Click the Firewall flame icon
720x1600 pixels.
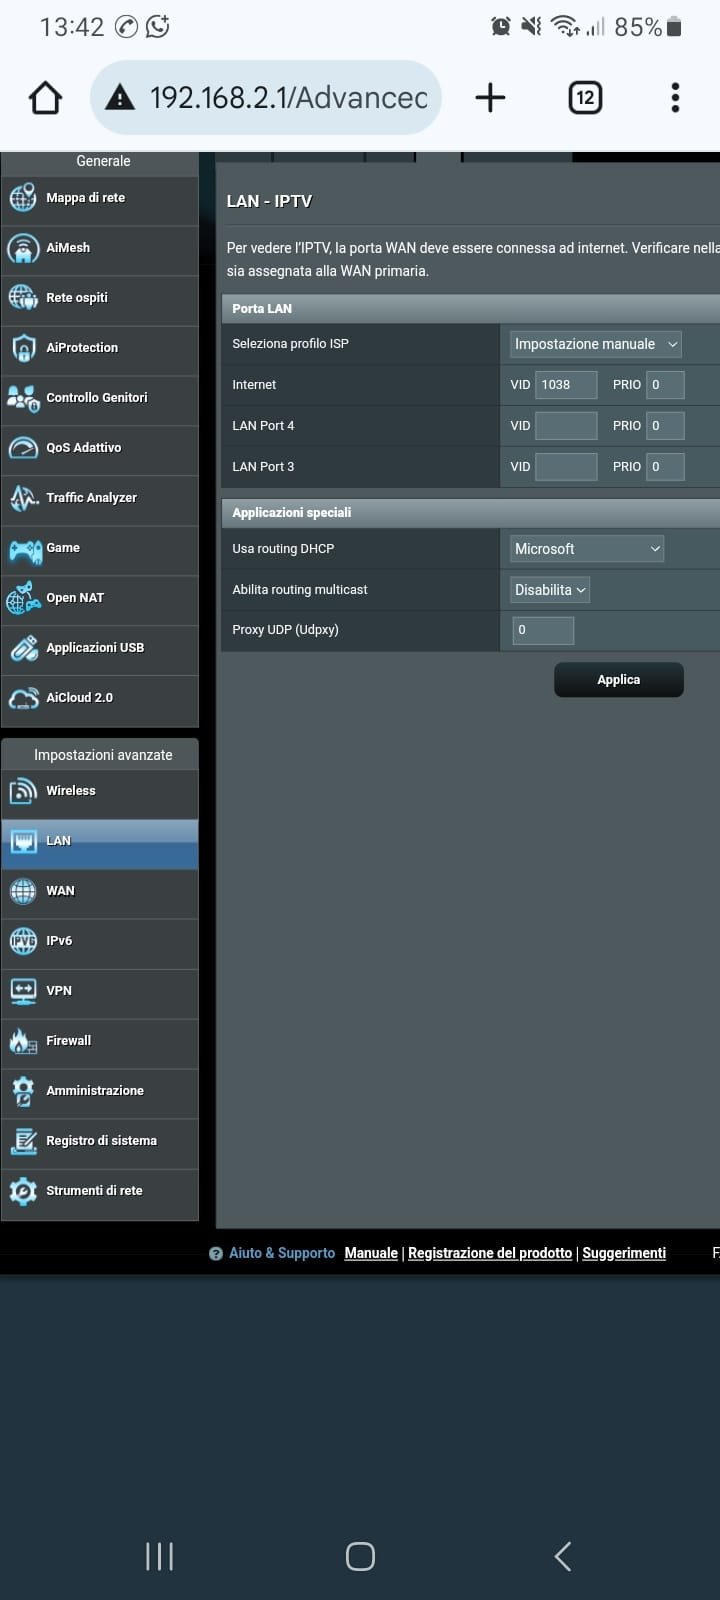pyautogui.click(x=23, y=1041)
